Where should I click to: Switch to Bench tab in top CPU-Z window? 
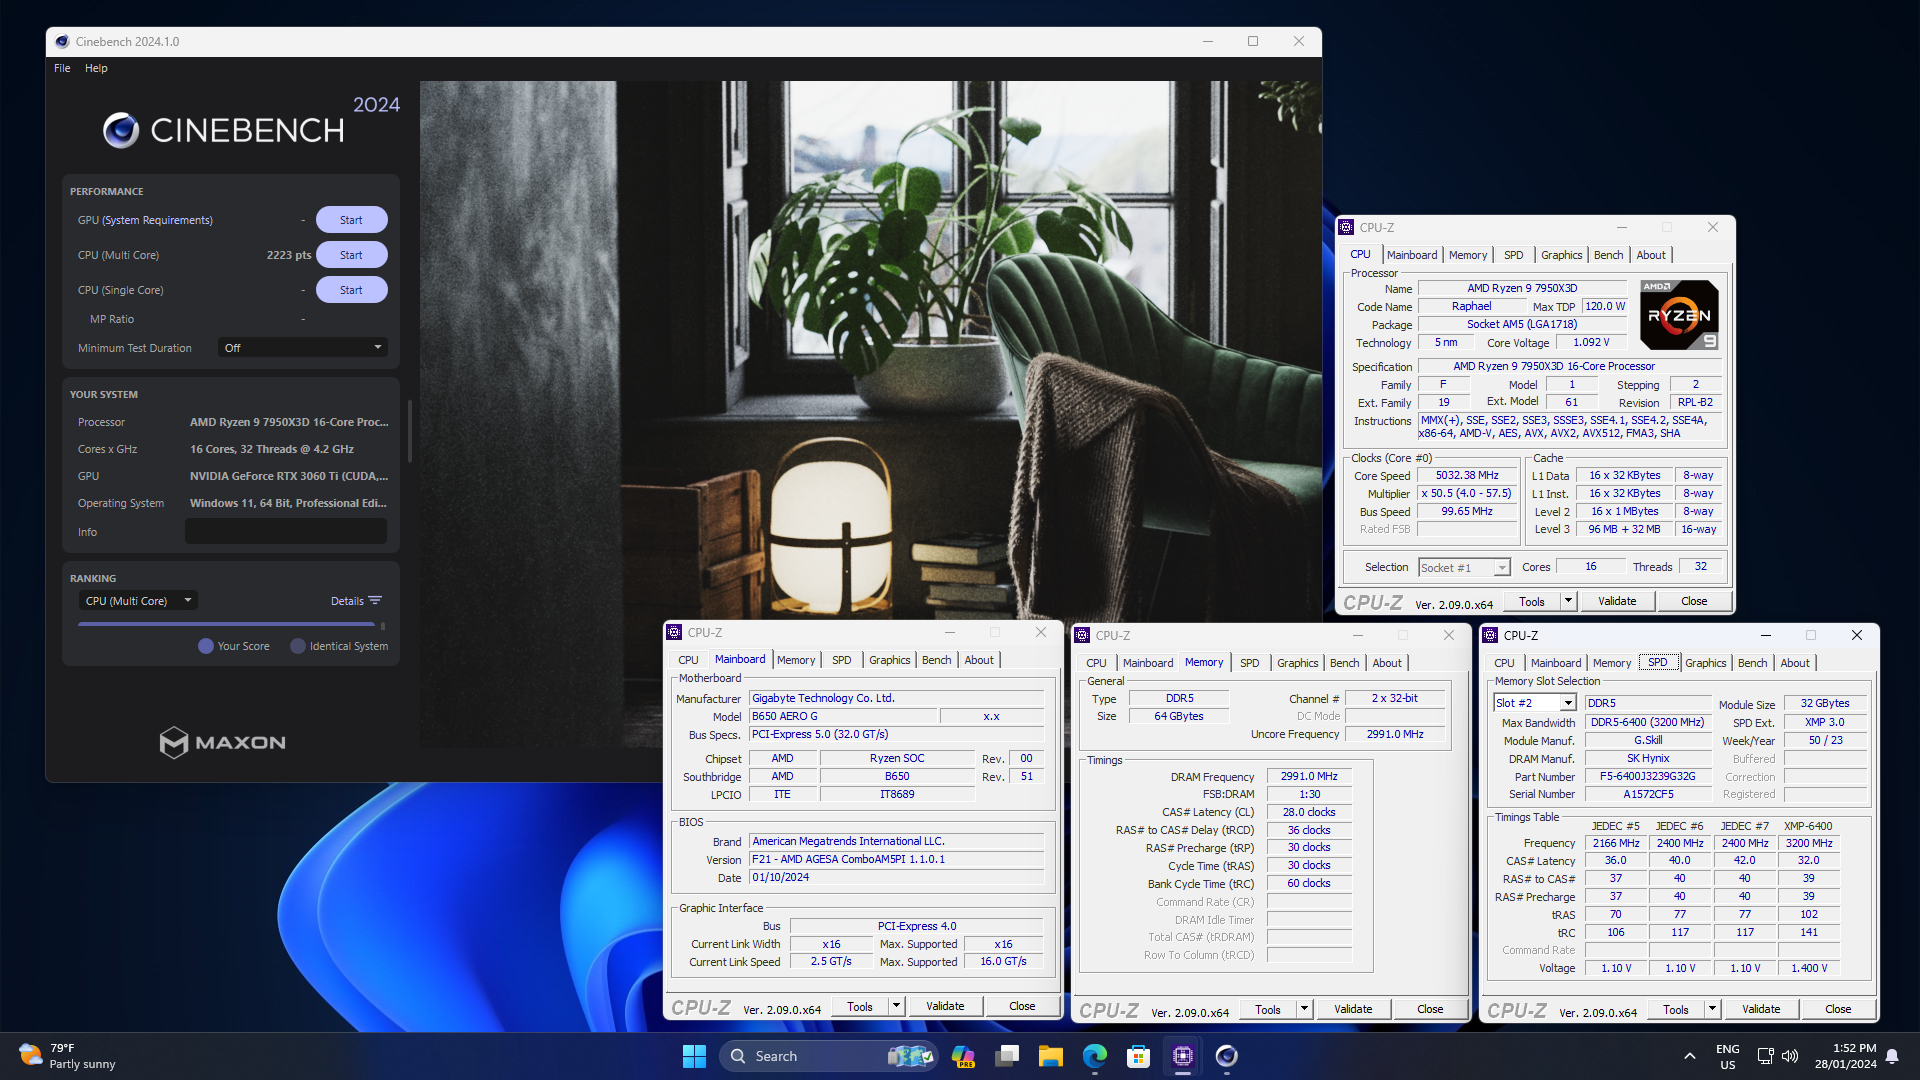(1608, 255)
